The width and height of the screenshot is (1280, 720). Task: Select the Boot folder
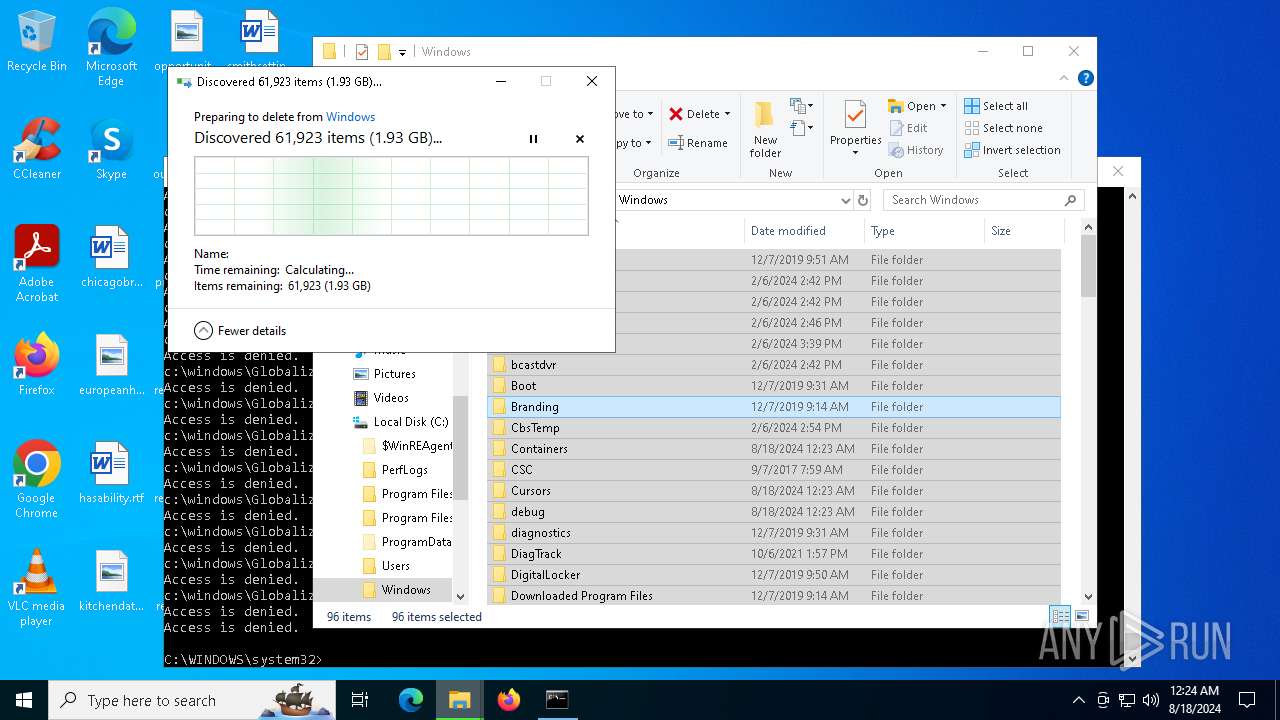point(774,386)
